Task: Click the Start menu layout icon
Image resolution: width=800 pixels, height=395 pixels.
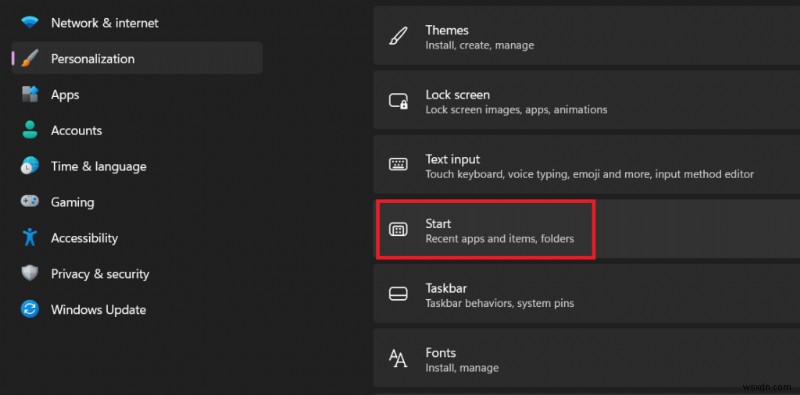Action: (x=398, y=230)
